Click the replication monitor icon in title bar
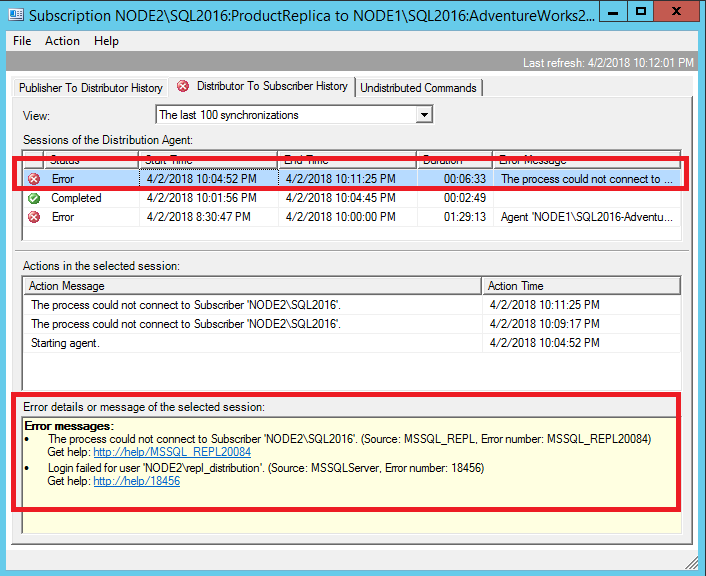The width and height of the screenshot is (706, 576). pyautogui.click(x=17, y=14)
